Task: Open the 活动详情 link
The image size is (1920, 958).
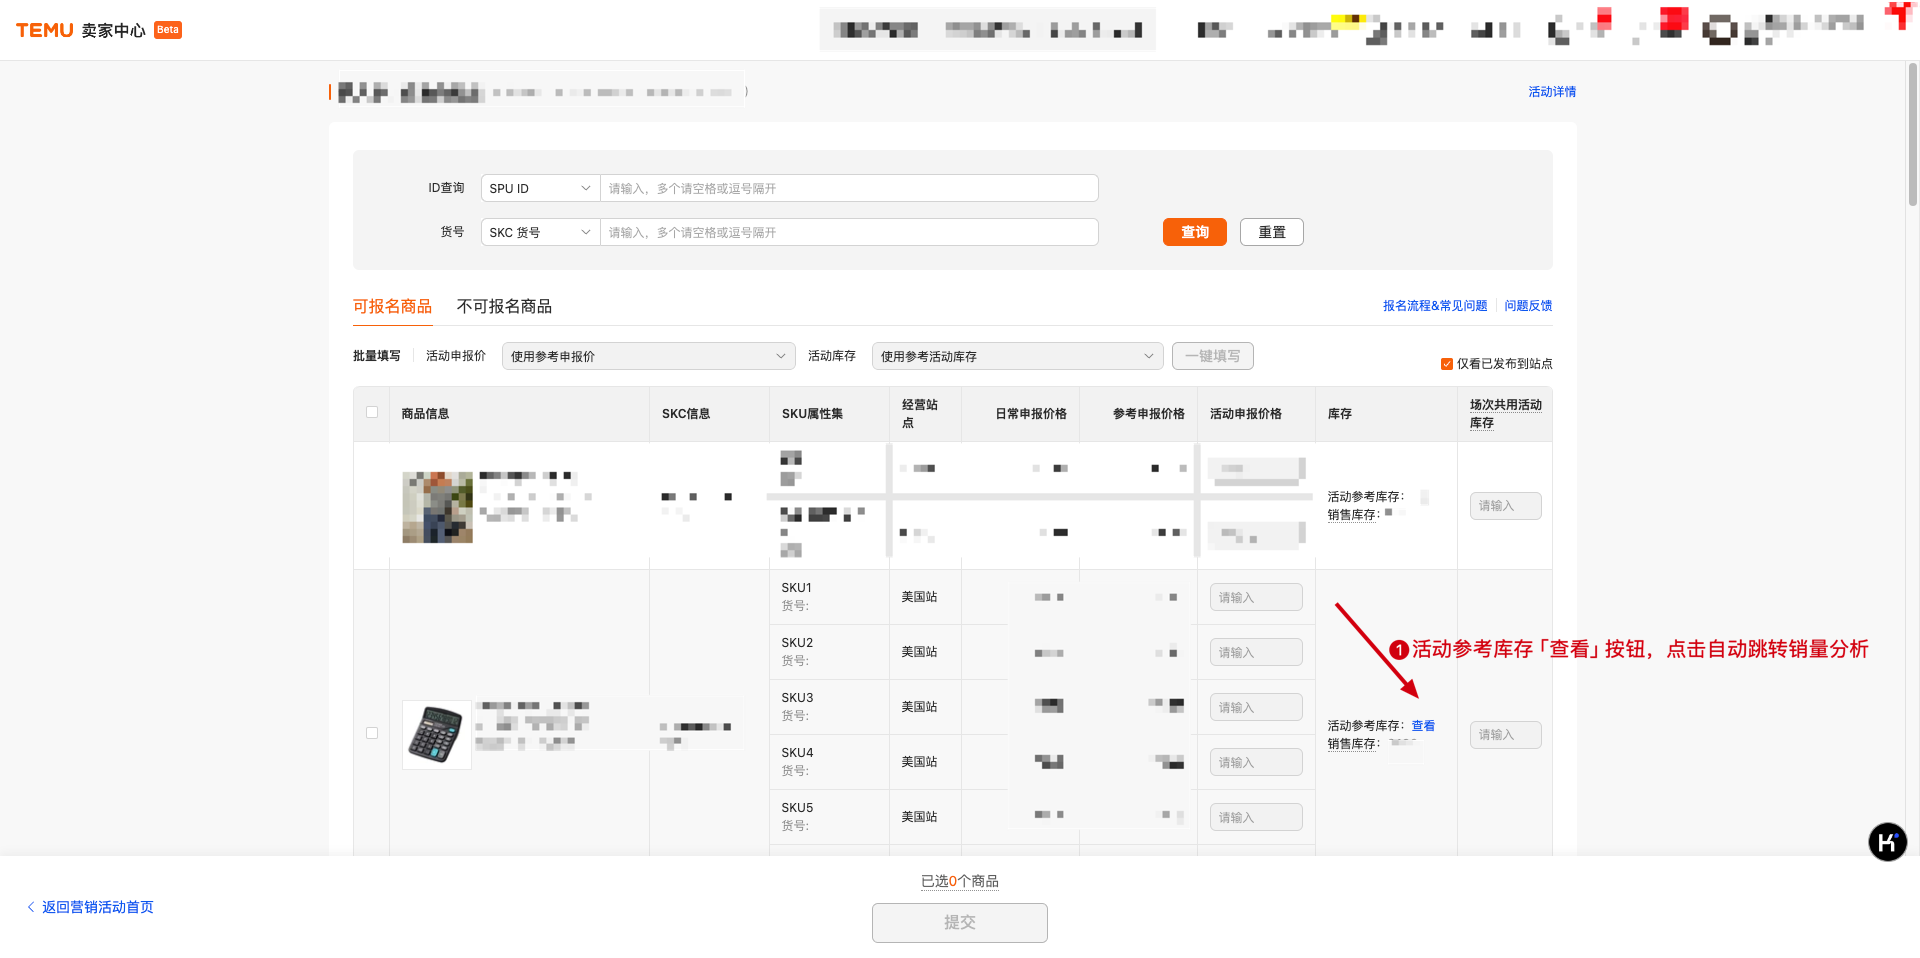Action: coord(1551,91)
